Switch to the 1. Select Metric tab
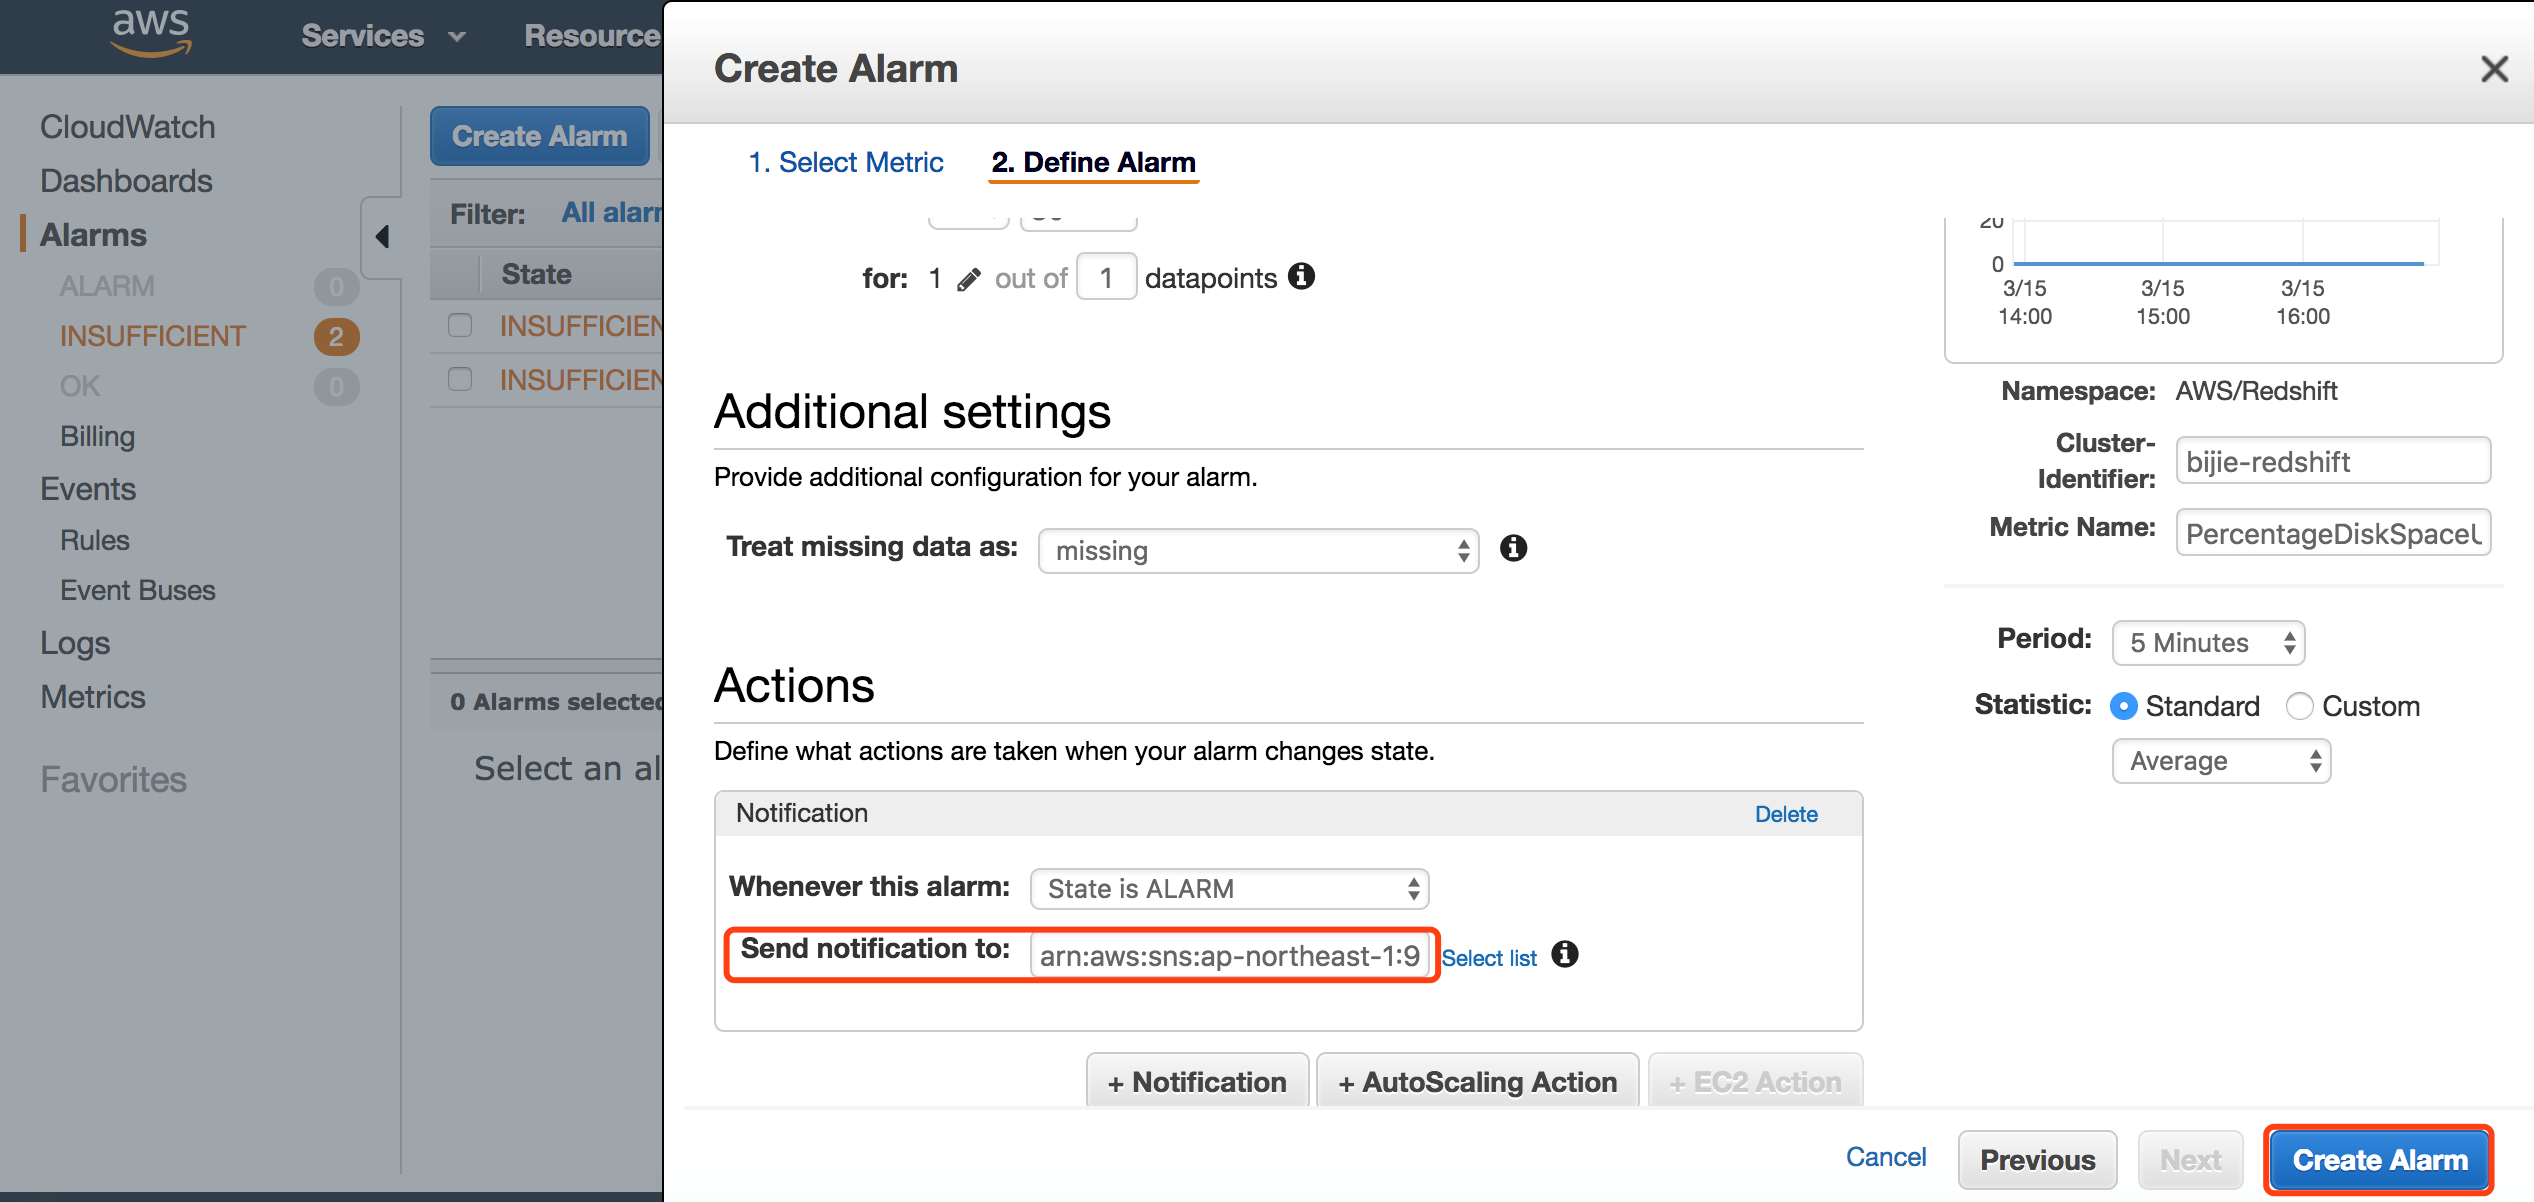2534x1202 pixels. pyautogui.click(x=846, y=162)
